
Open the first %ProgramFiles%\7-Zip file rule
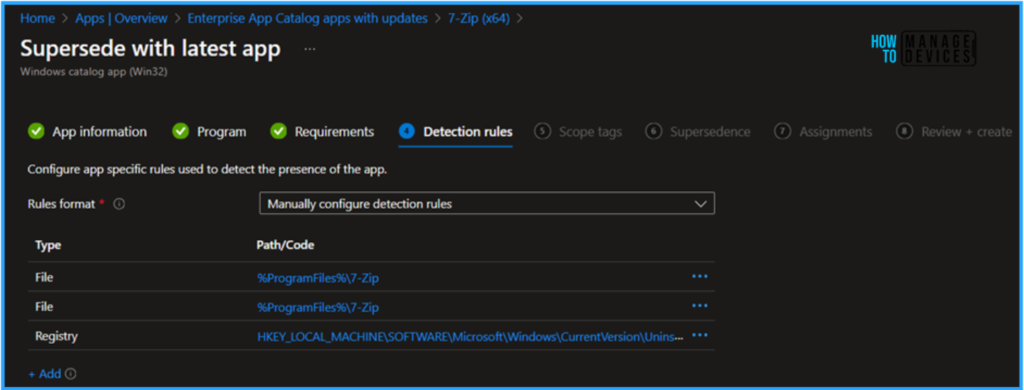(x=318, y=278)
